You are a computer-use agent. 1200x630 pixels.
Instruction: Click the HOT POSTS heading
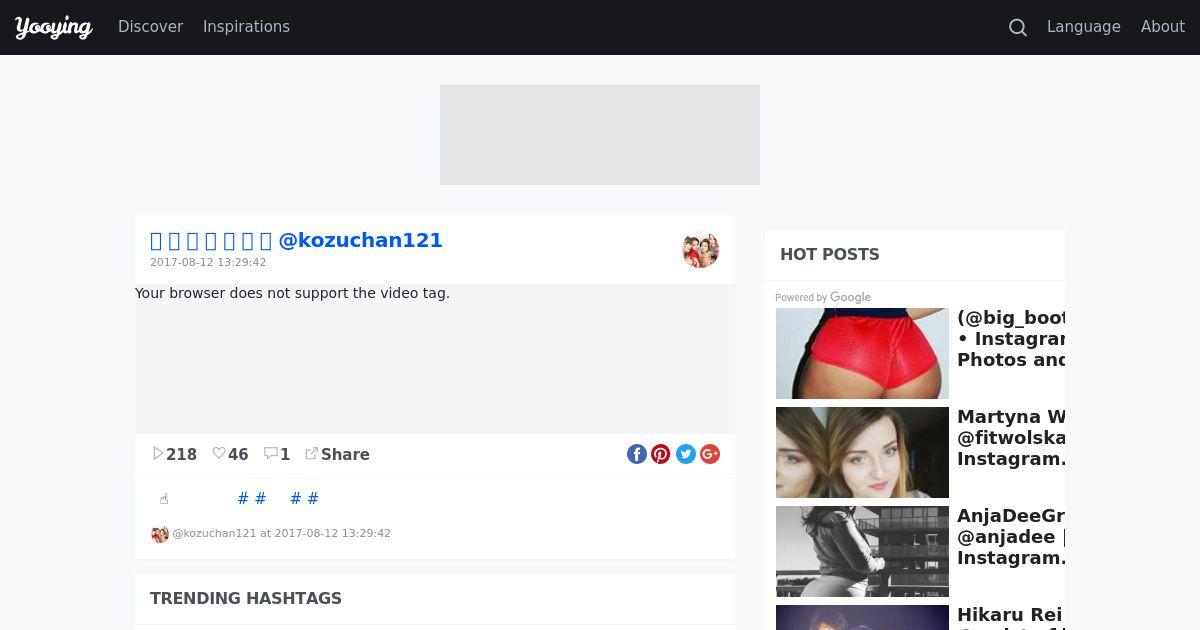(830, 254)
